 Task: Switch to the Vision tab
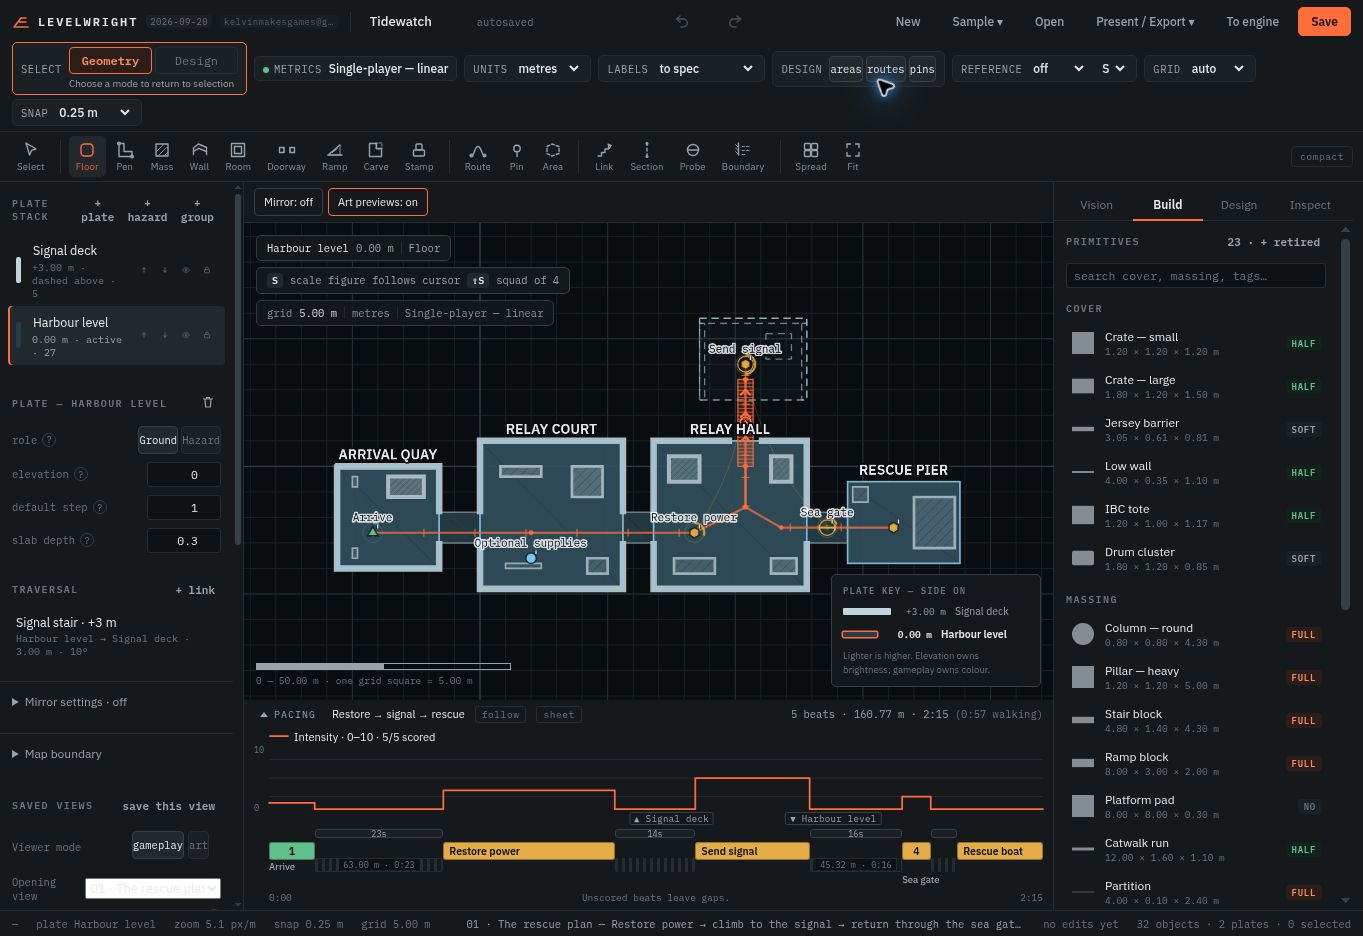[x=1096, y=205]
